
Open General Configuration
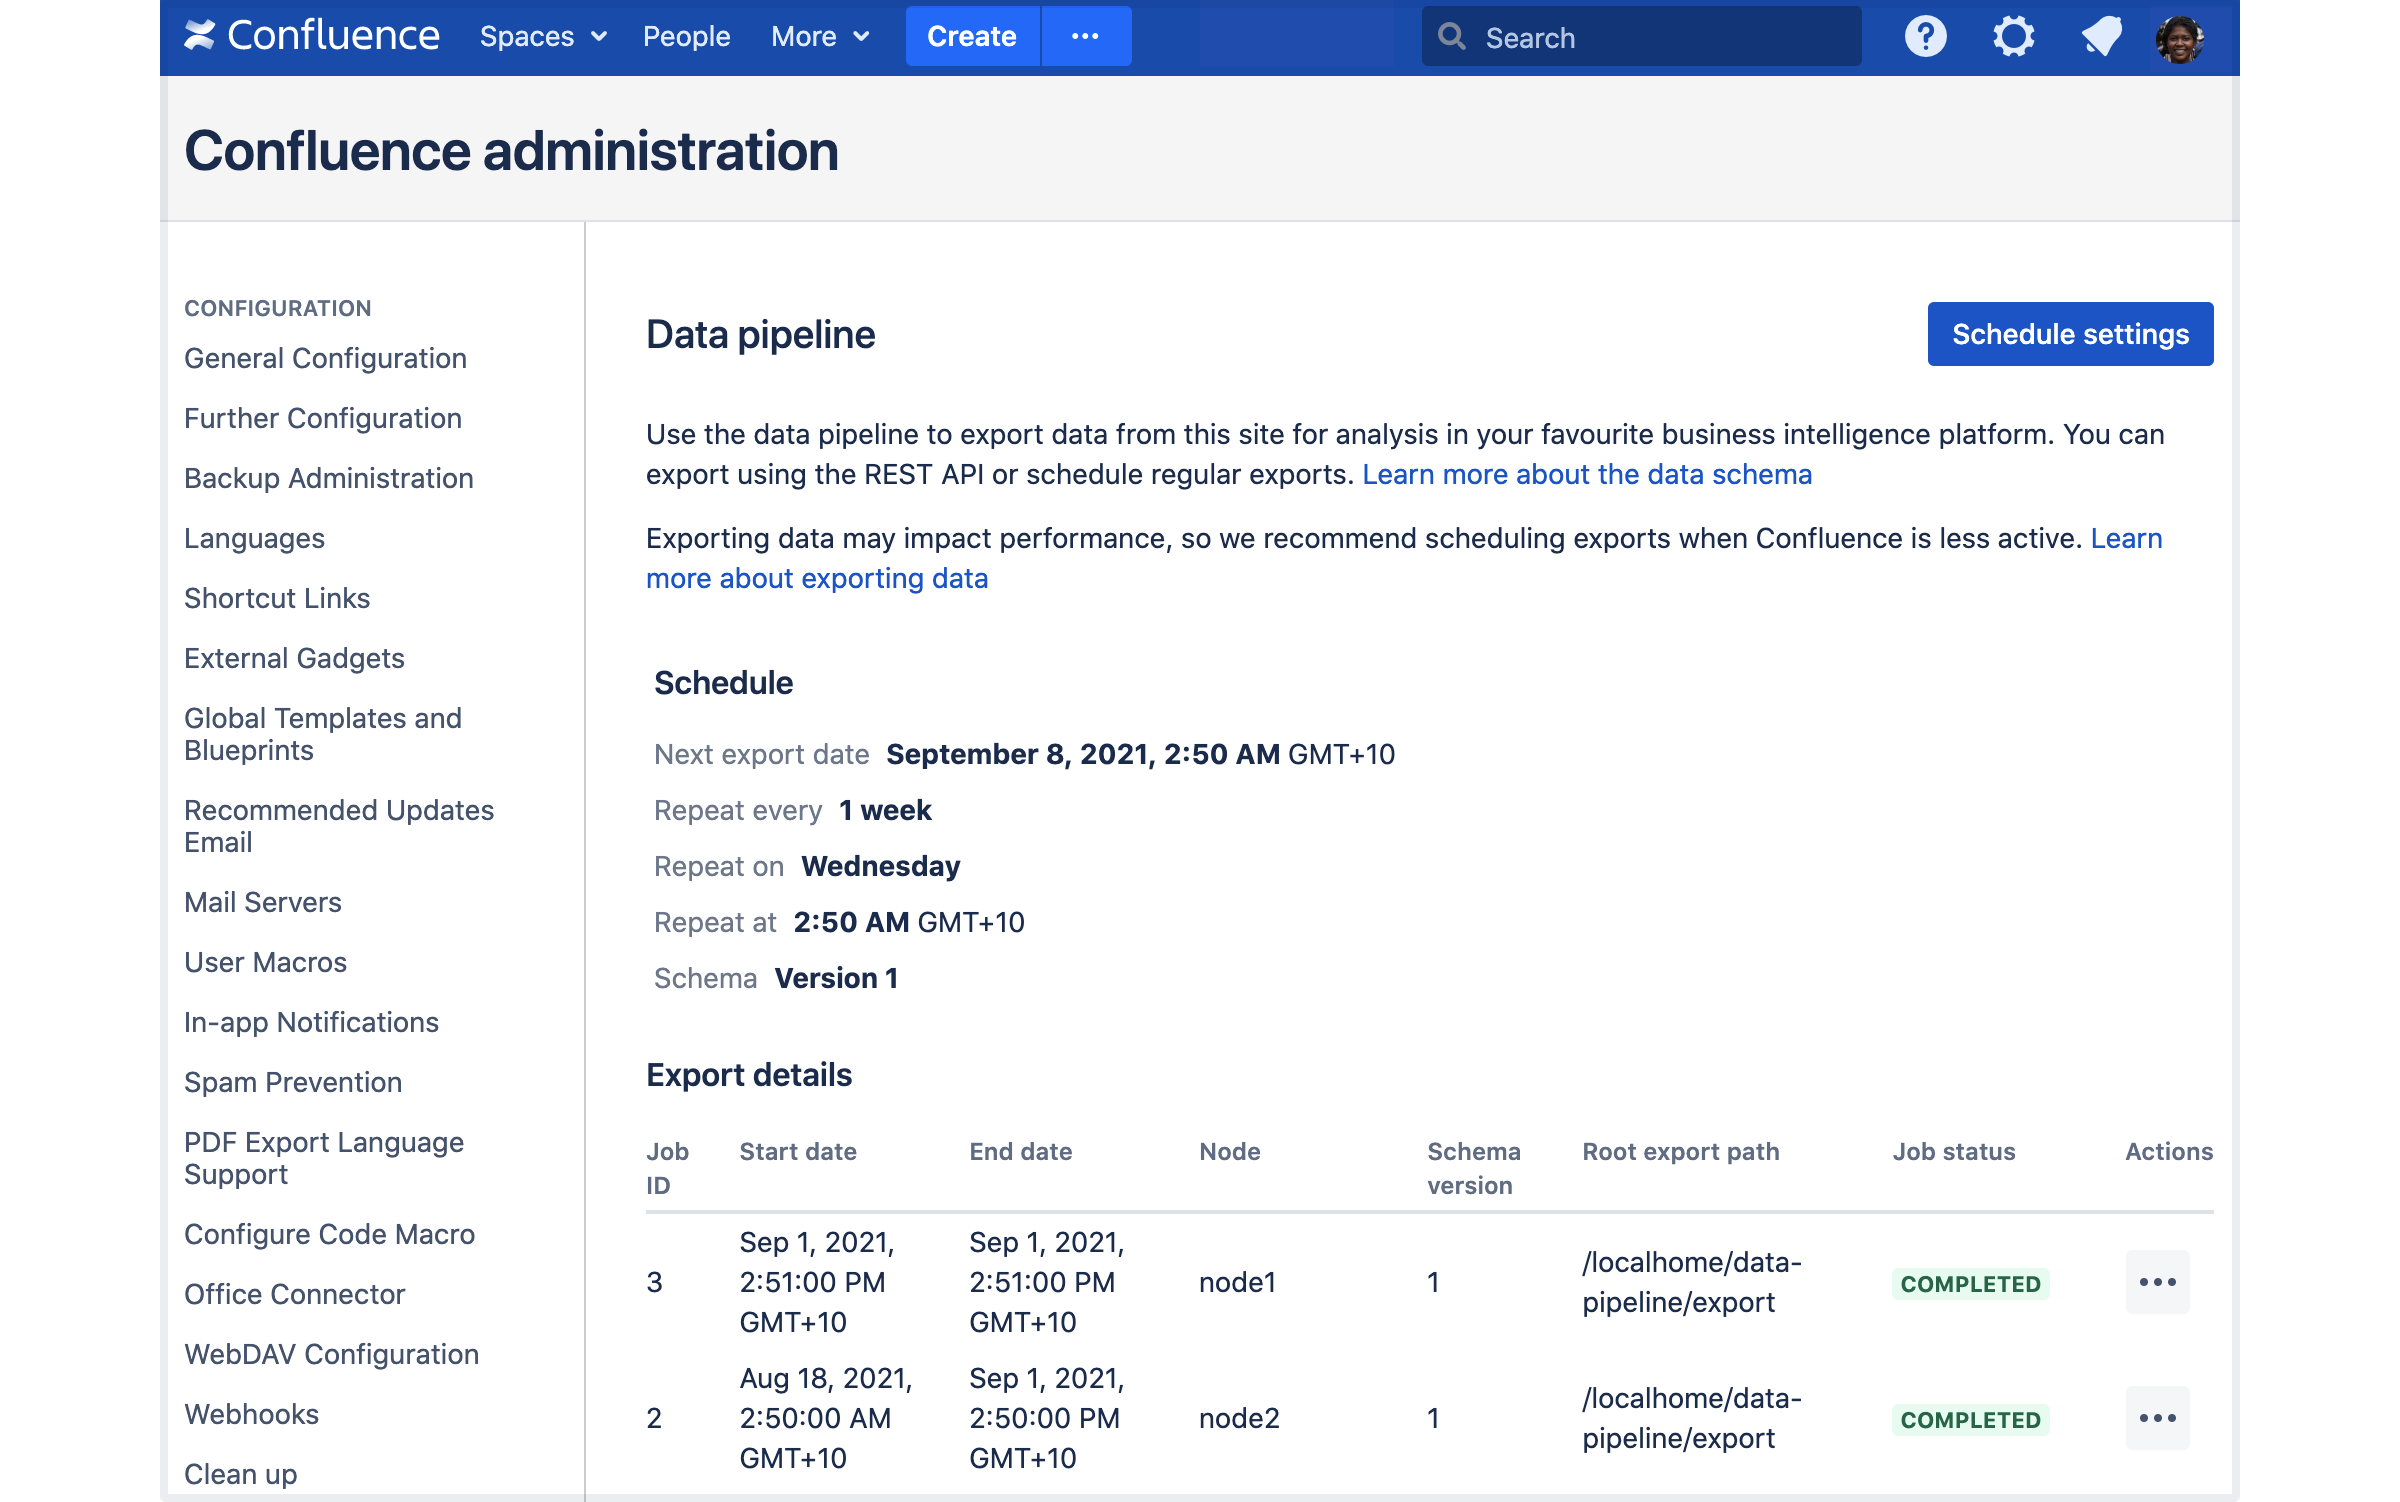click(x=325, y=358)
